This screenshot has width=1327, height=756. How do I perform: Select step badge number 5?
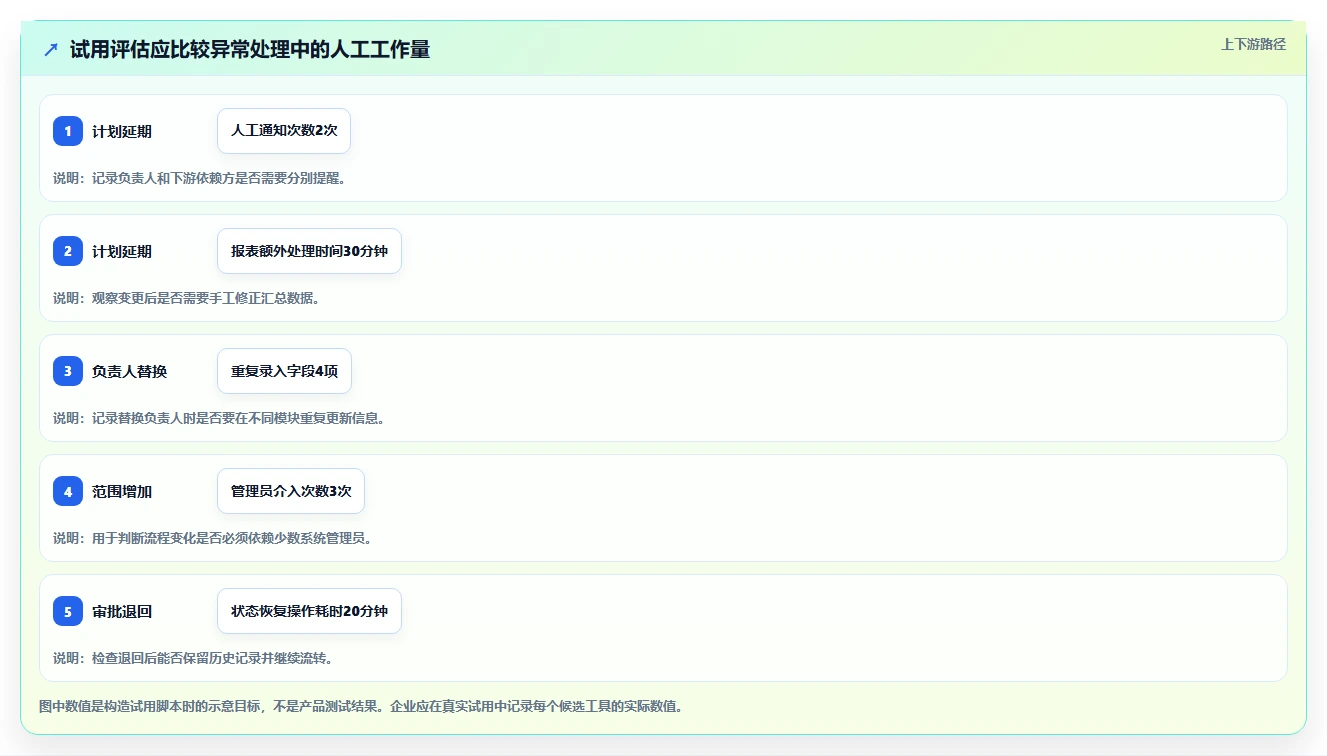(68, 611)
